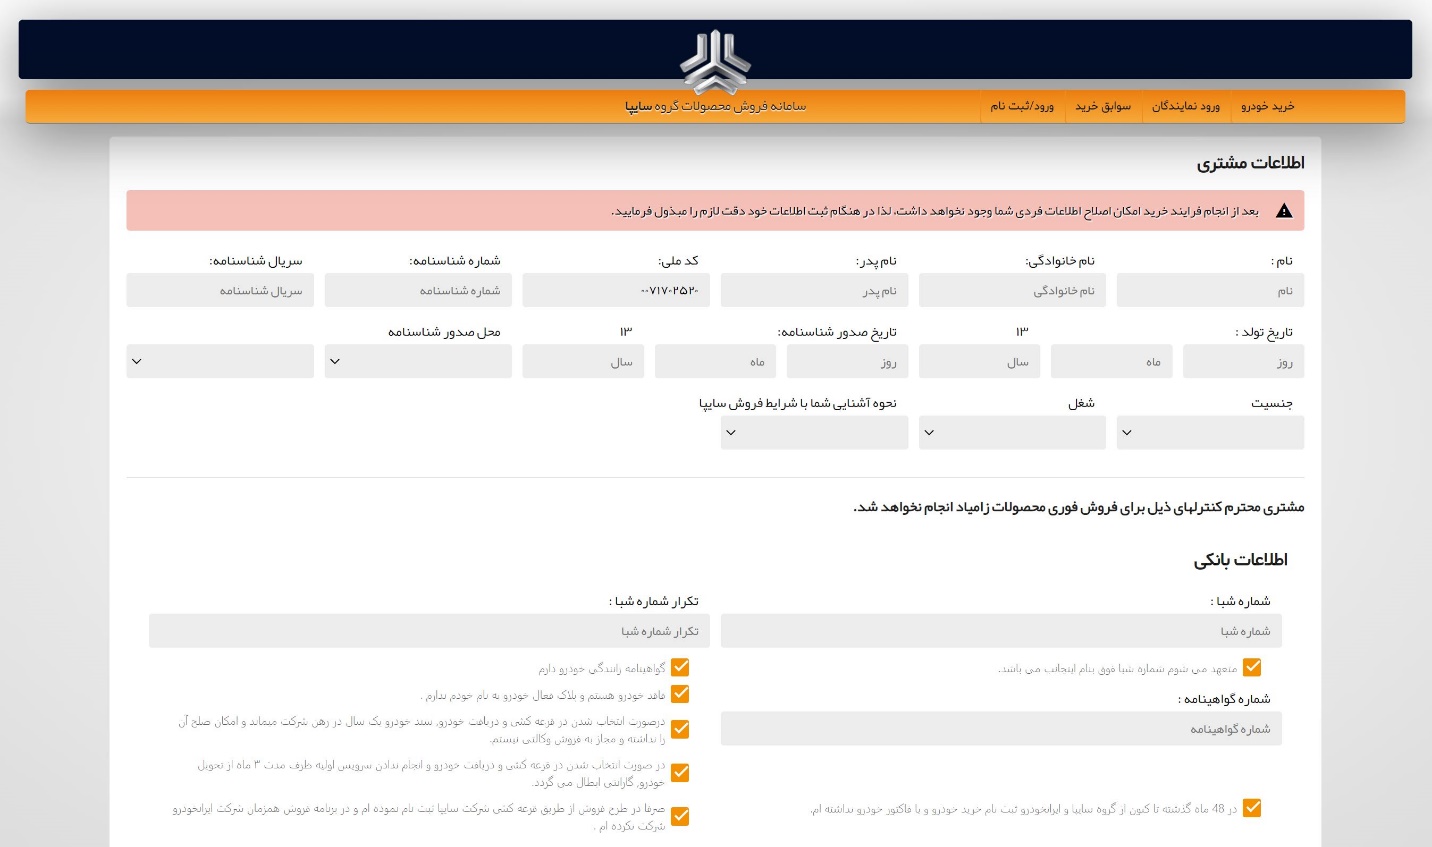Screen dimensions: 1432x847
Task: Click the birth date ماه (month) field
Action: 1111,361
